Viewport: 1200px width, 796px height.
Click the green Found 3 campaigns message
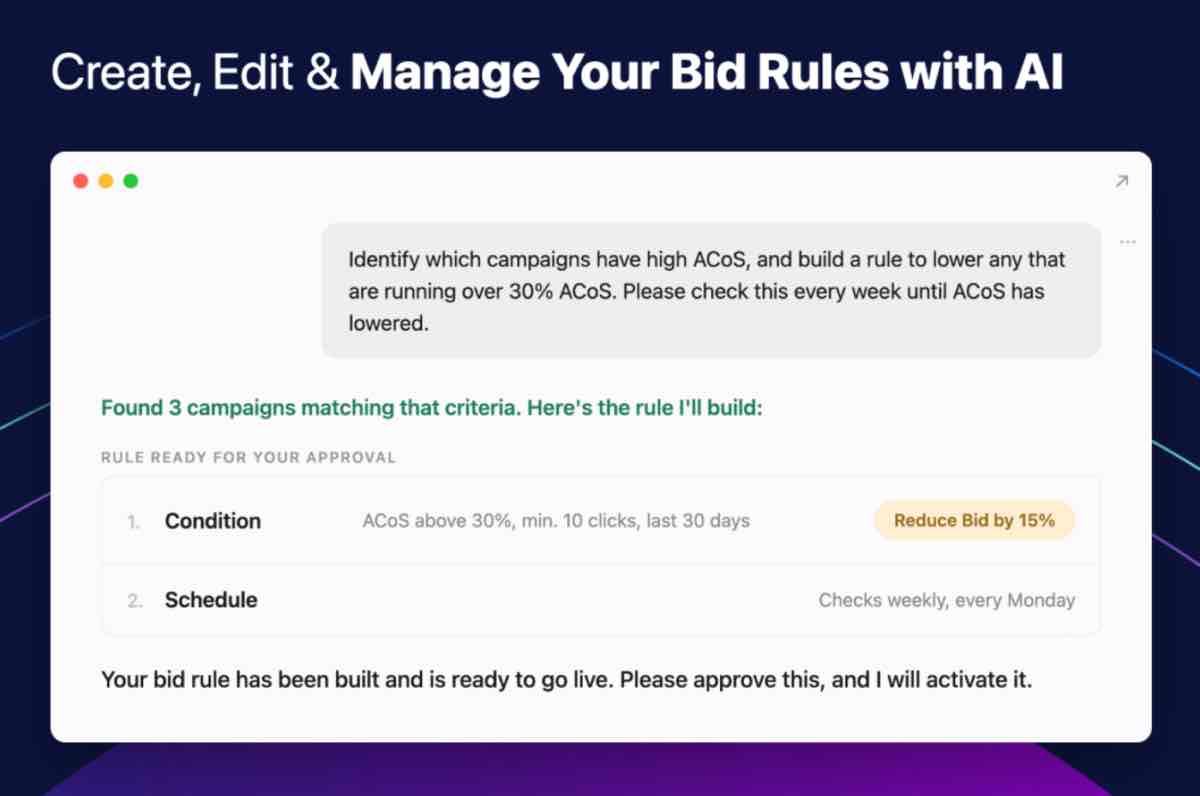[x=432, y=409]
